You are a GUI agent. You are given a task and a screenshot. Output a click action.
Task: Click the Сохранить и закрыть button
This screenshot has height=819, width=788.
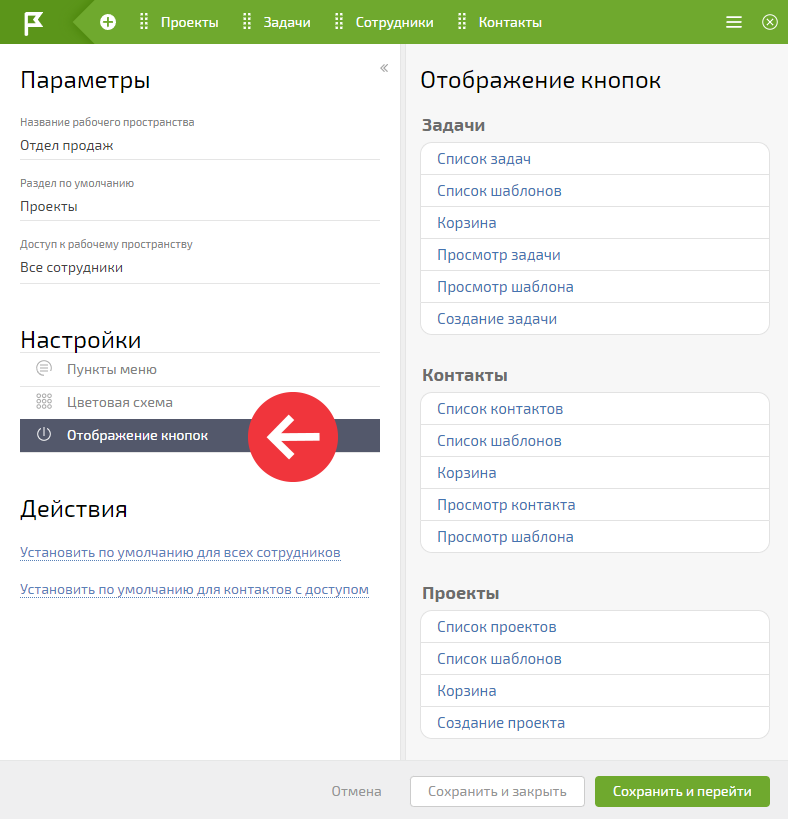point(497,791)
